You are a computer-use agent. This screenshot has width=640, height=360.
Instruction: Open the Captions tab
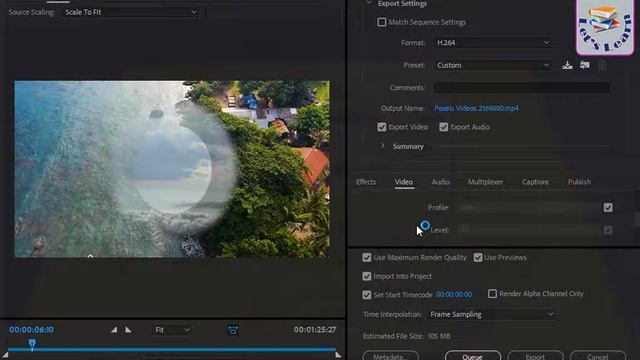pyautogui.click(x=535, y=182)
